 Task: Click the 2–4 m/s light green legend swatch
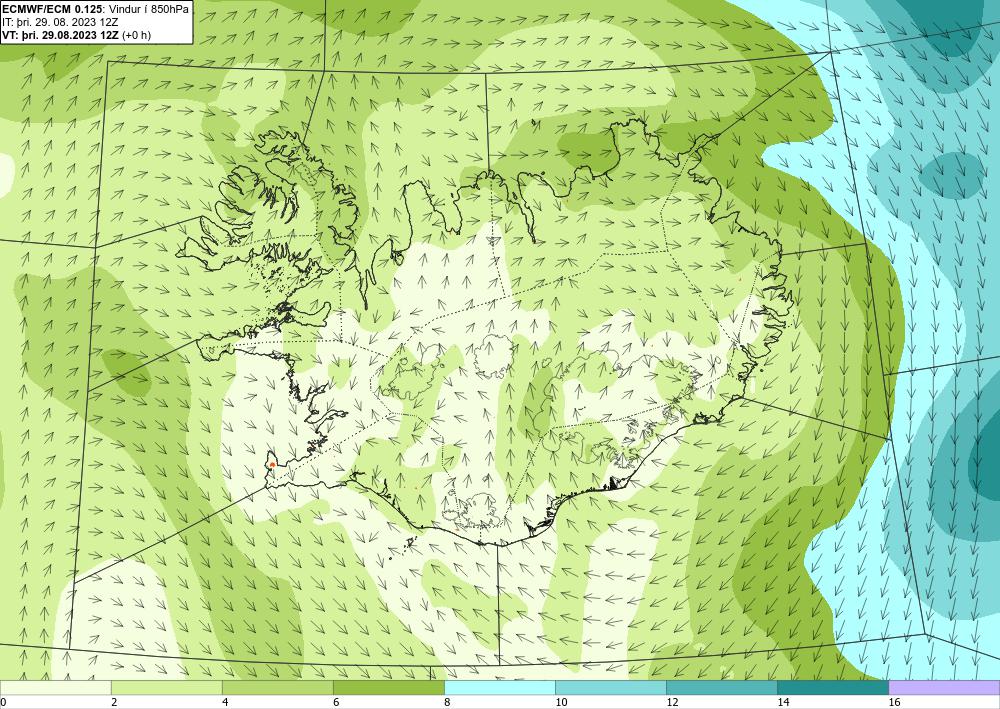click(166, 687)
